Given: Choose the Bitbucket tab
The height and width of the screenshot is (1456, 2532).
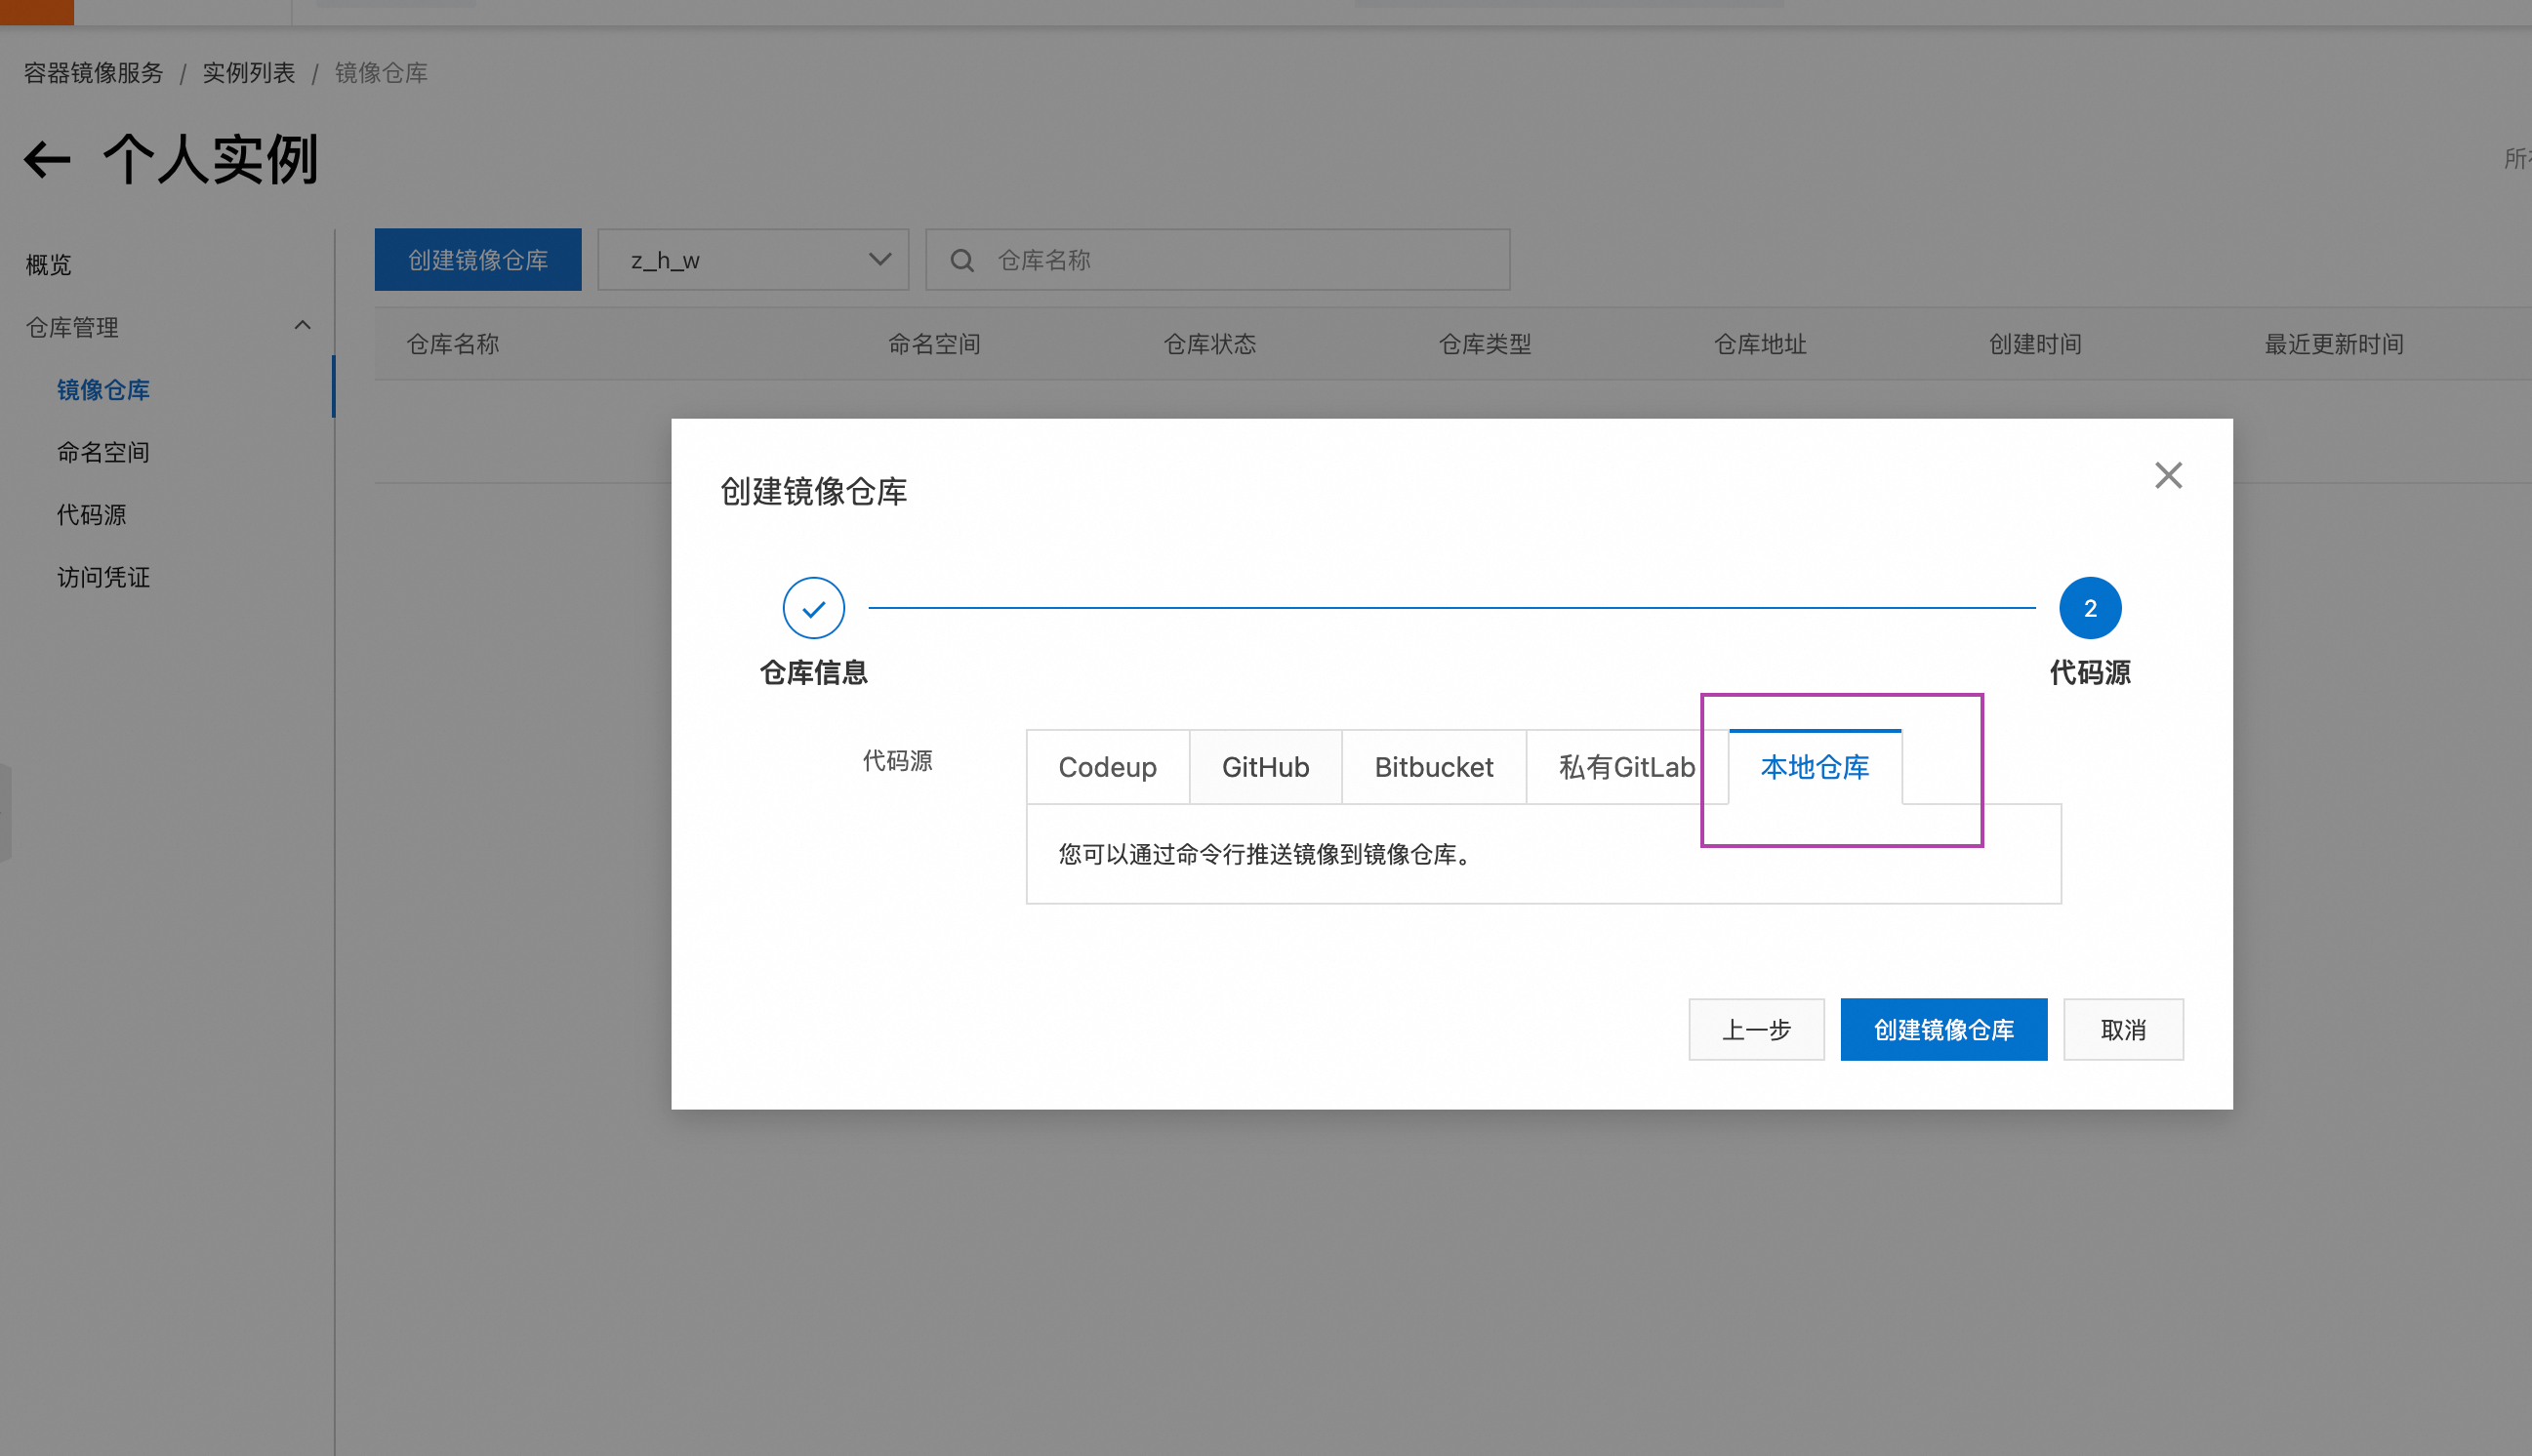Looking at the screenshot, I should 1433,767.
